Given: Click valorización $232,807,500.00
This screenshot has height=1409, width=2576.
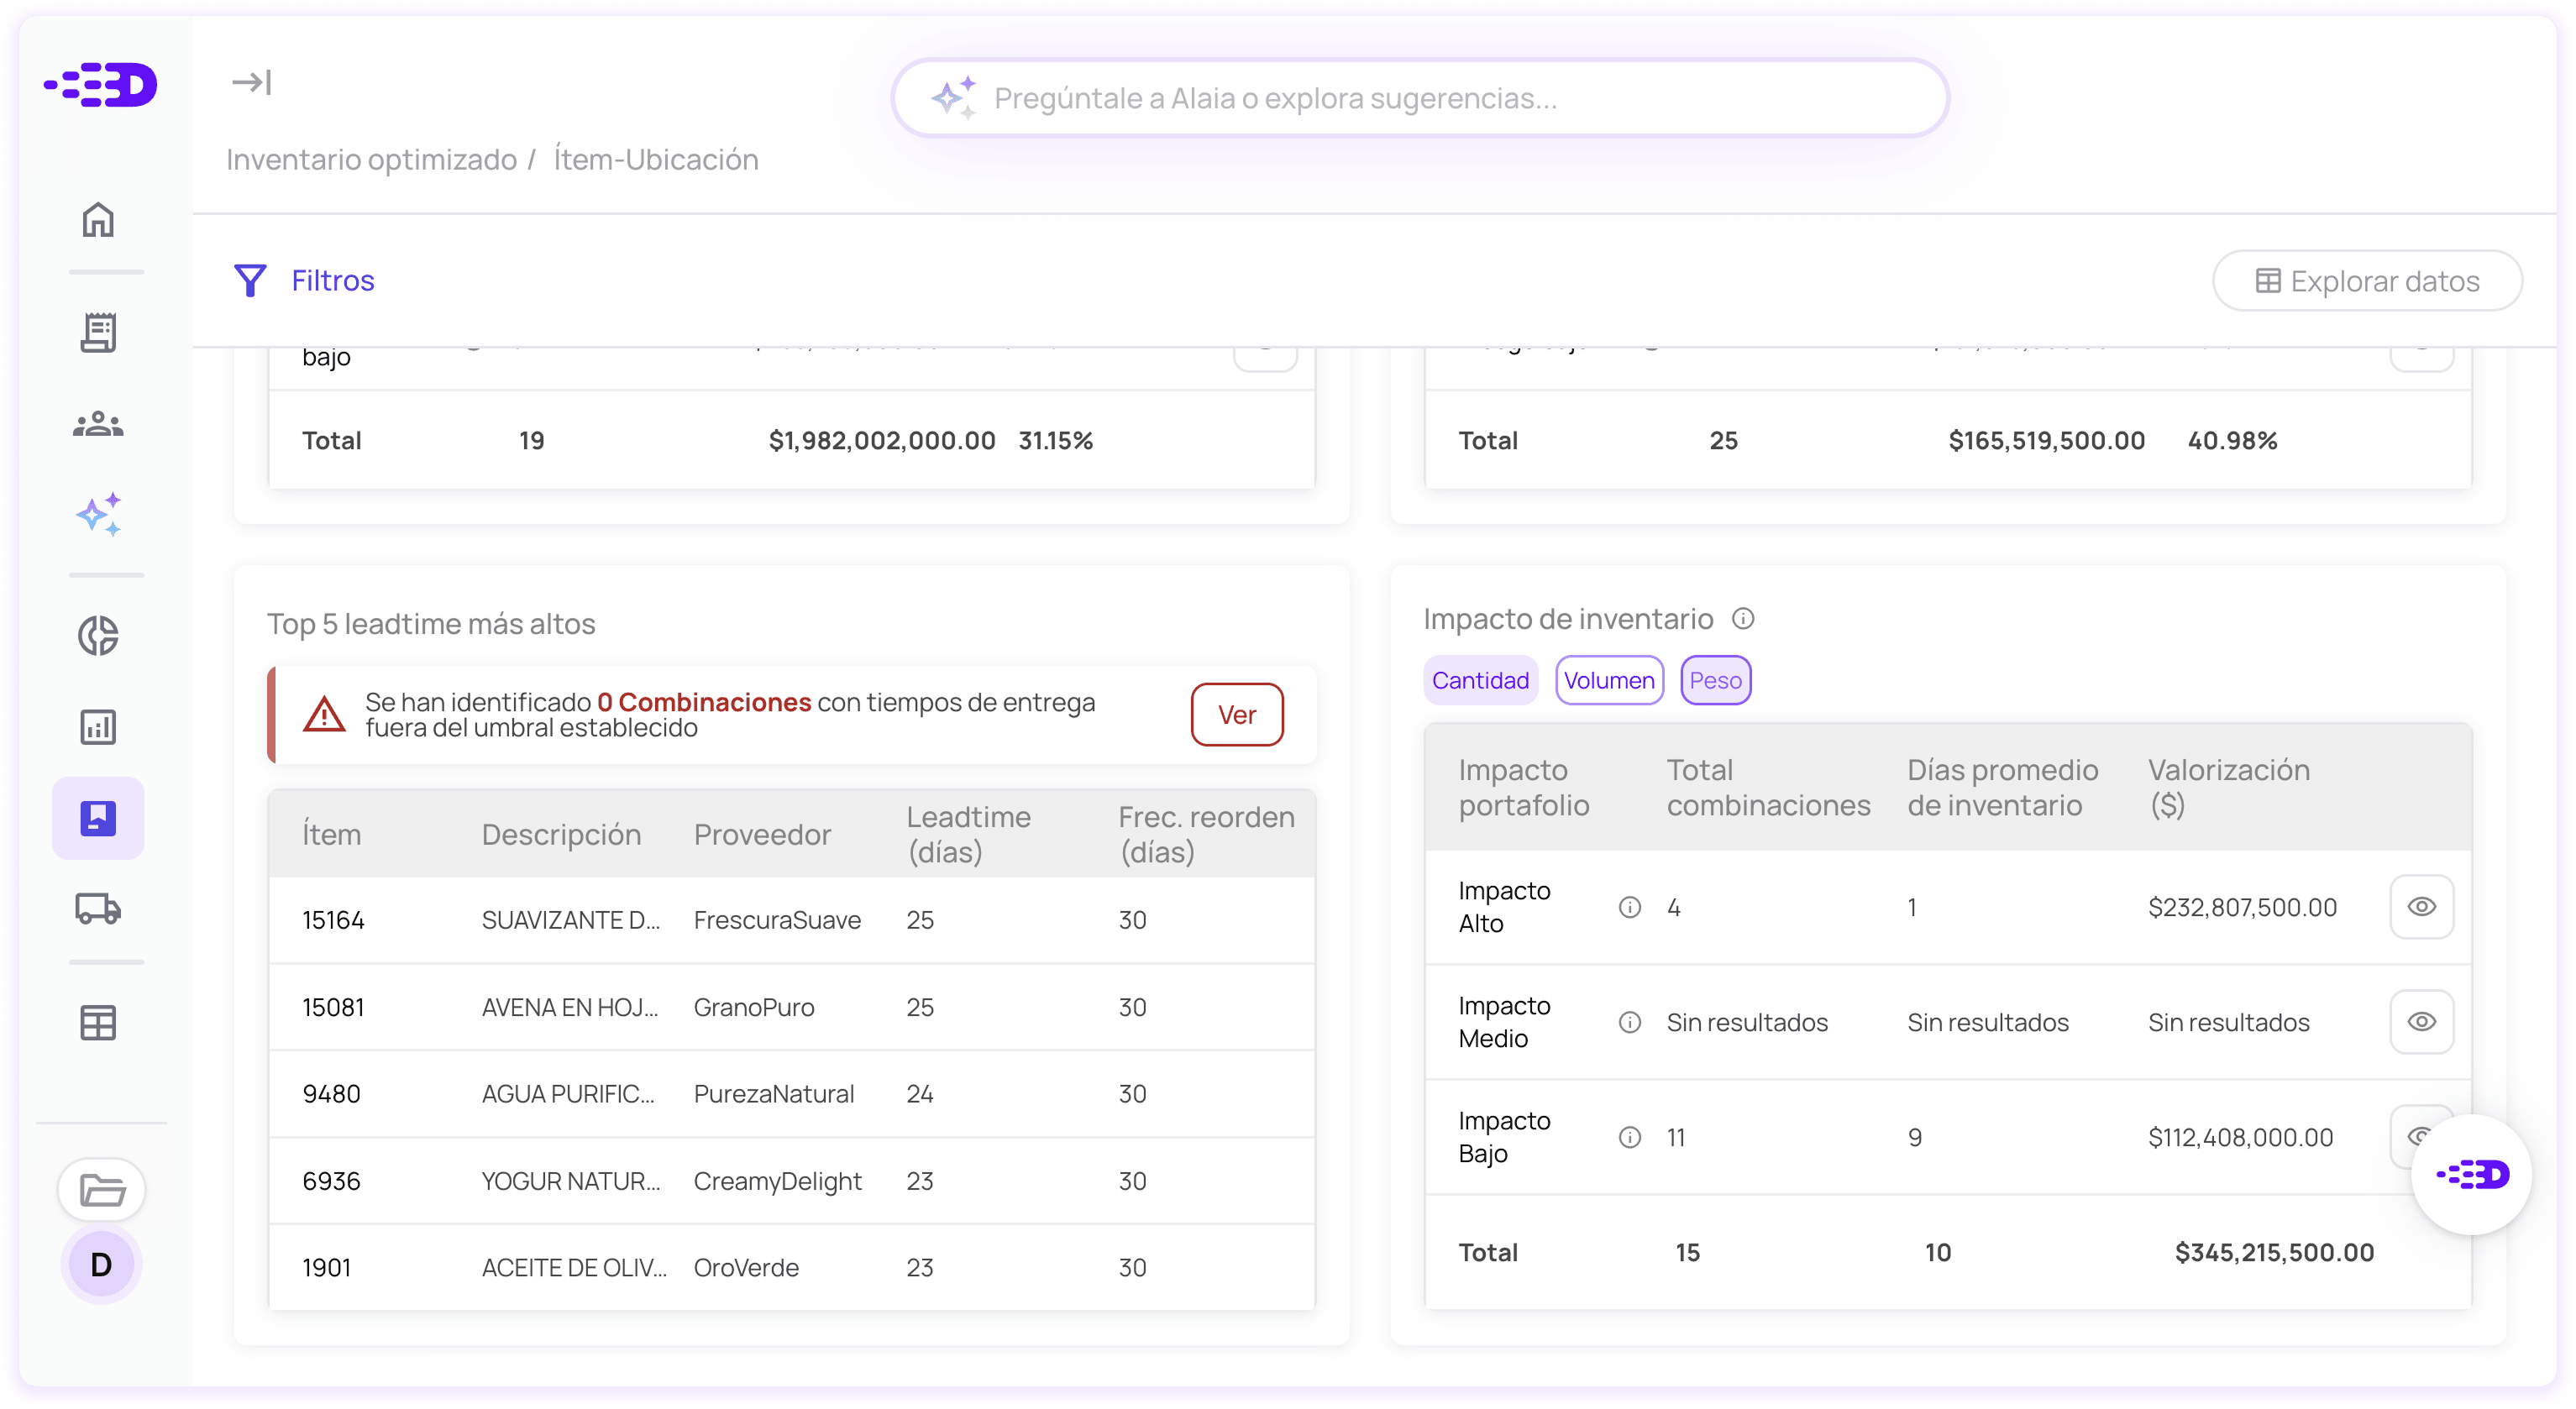Looking at the screenshot, I should tap(2242, 907).
